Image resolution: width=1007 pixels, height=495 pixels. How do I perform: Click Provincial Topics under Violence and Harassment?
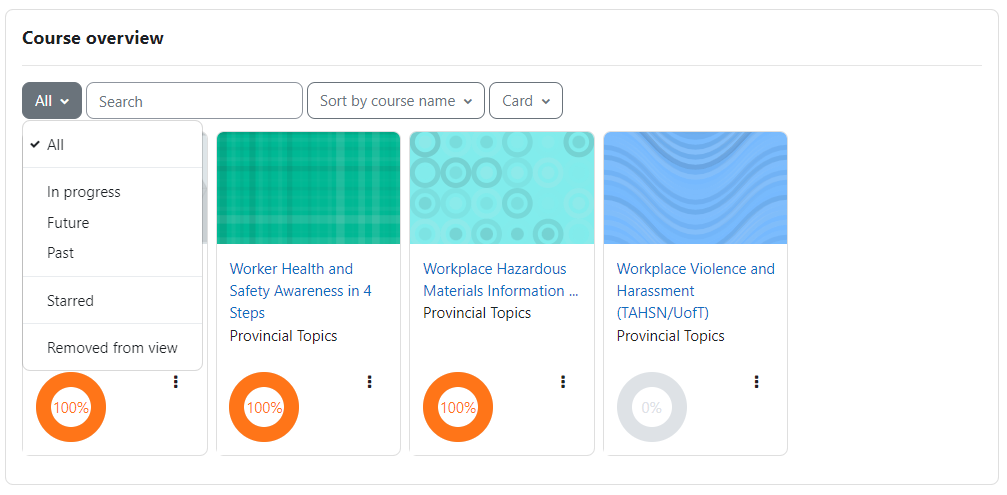pos(670,336)
